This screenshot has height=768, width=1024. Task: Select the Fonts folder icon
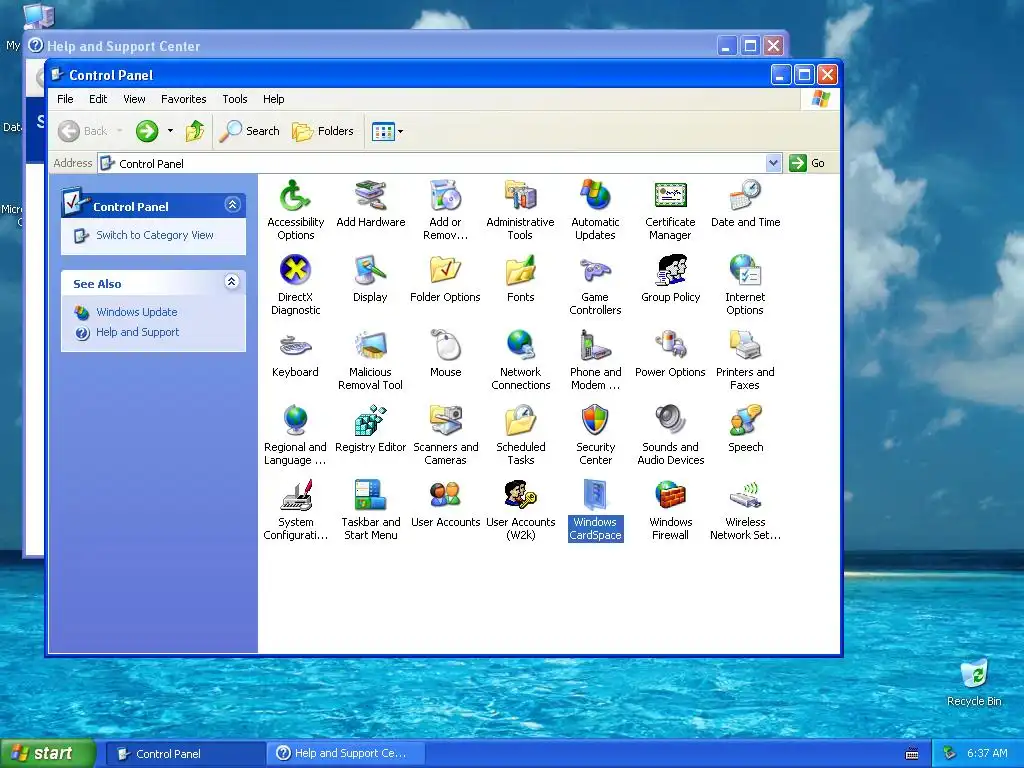coord(520,270)
